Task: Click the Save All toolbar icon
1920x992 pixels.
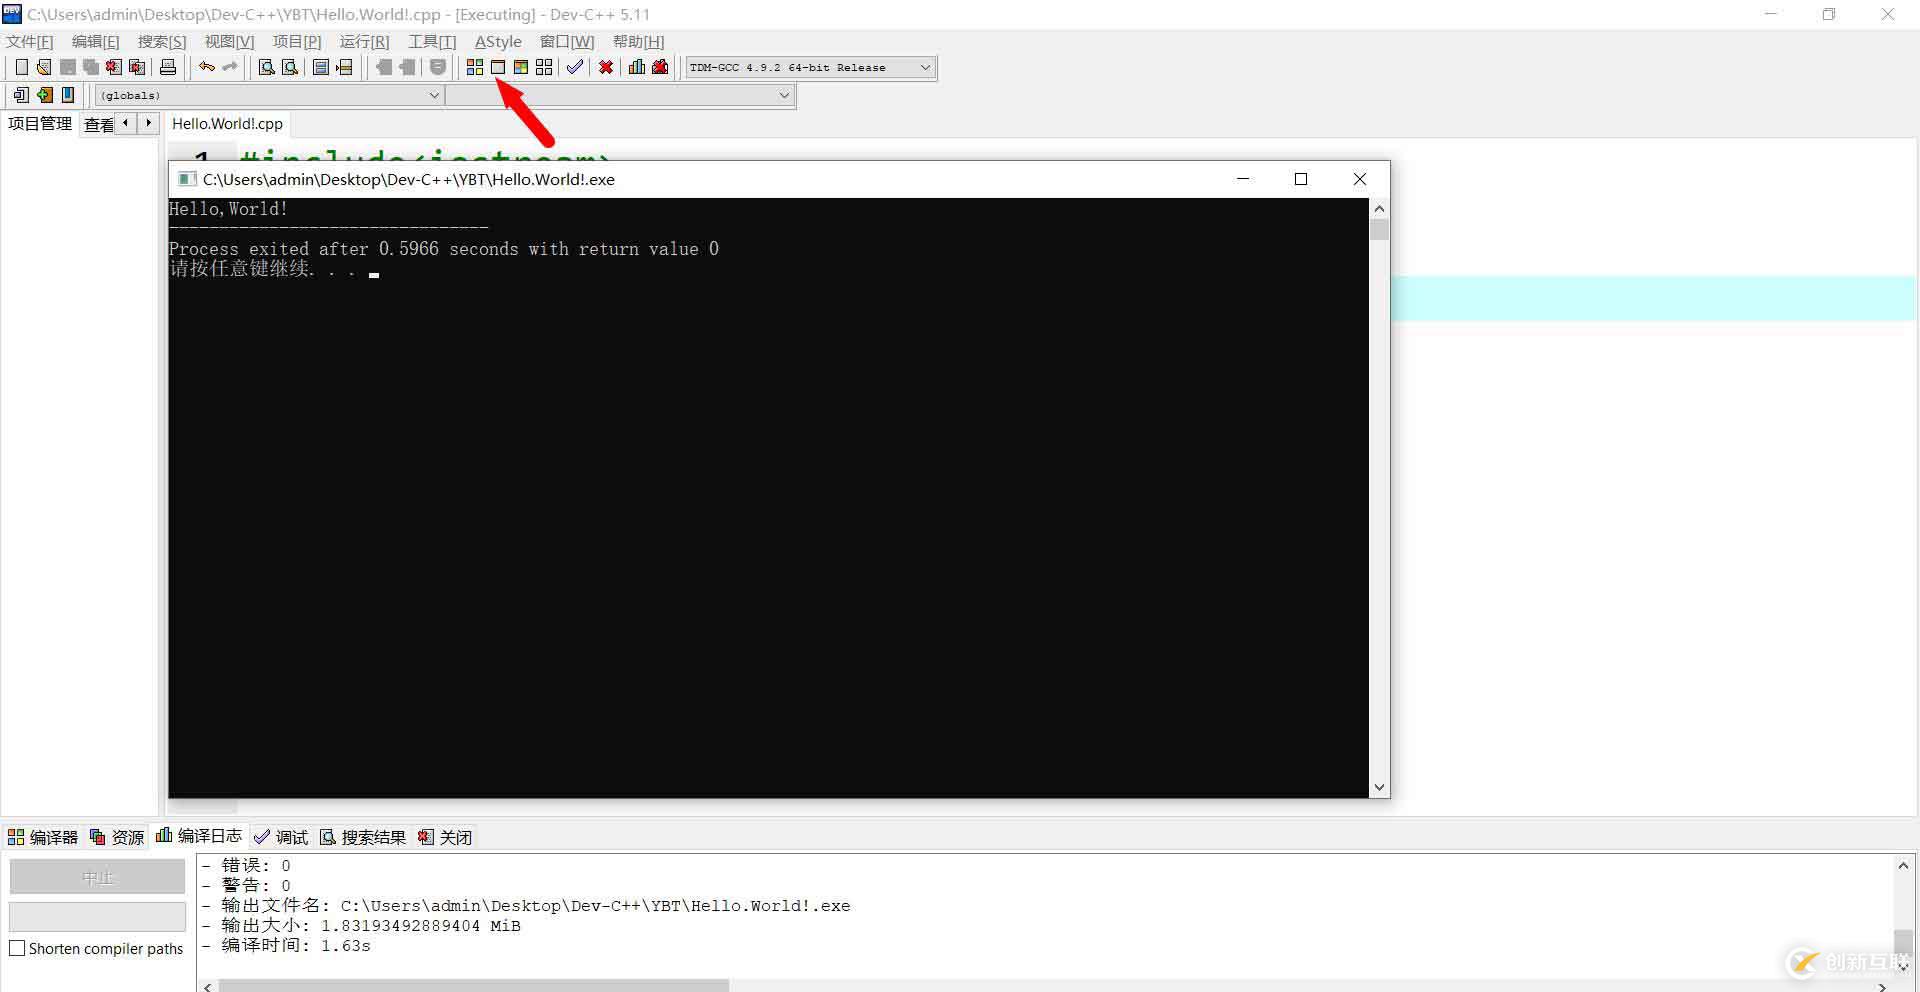Action: tap(91, 67)
